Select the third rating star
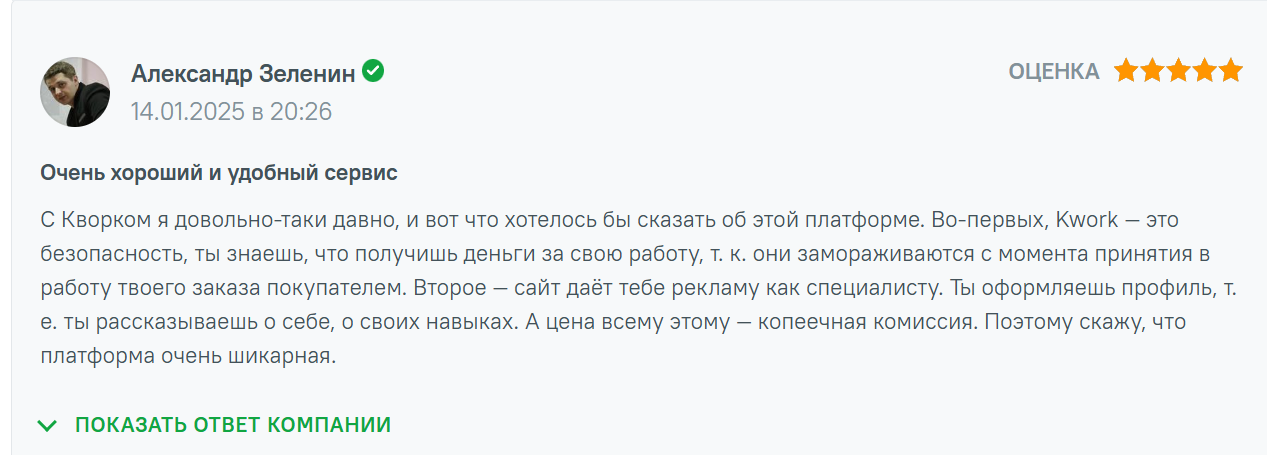Image resolution: width=1267 pixels, height=455 pixels. coord(1179,71)
